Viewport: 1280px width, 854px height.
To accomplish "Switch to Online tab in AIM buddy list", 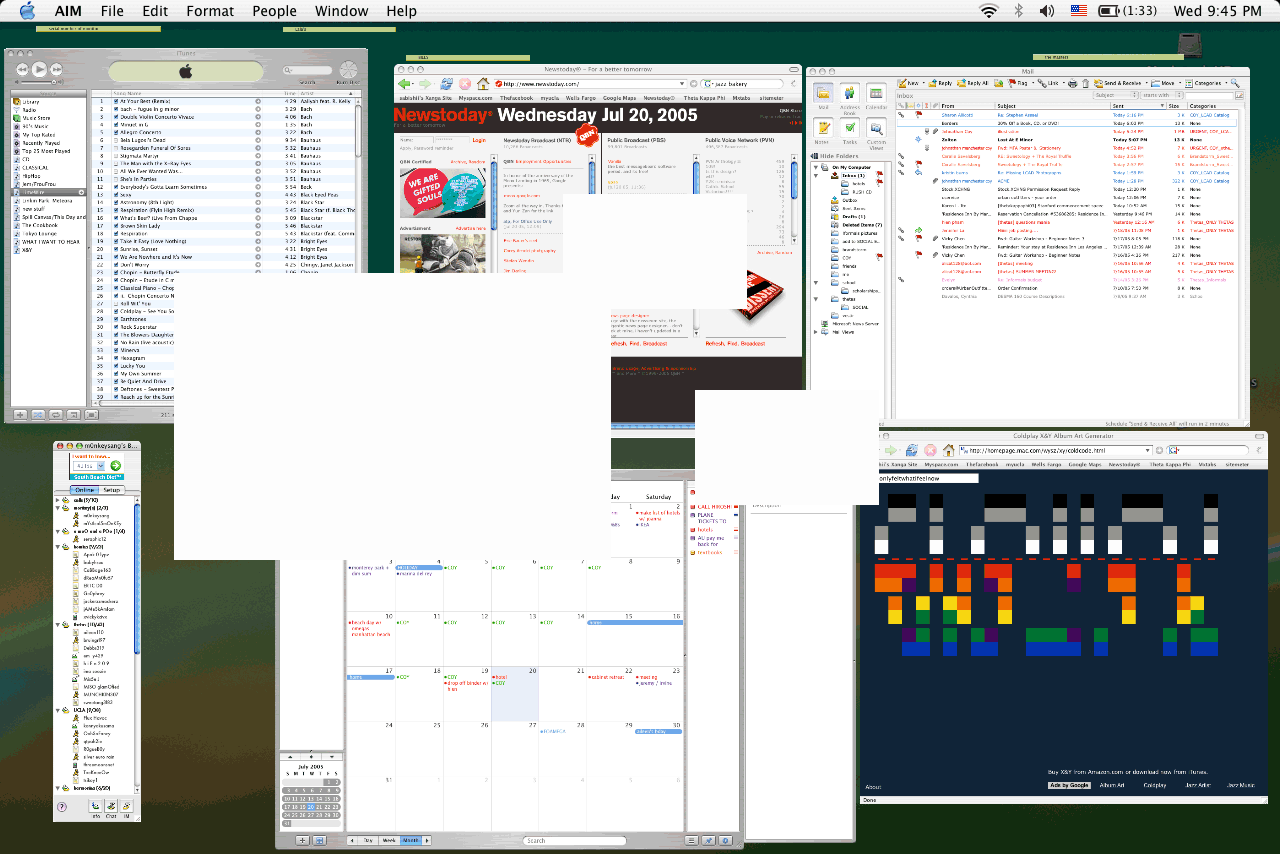I will click(x=85, y=490).
